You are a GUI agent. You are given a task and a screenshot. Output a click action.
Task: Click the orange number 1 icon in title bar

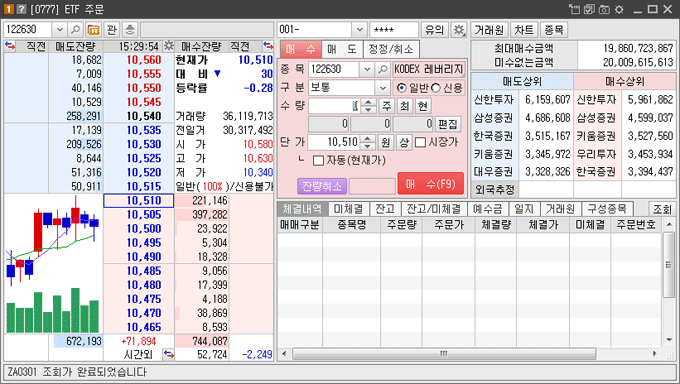coord(9,9)
